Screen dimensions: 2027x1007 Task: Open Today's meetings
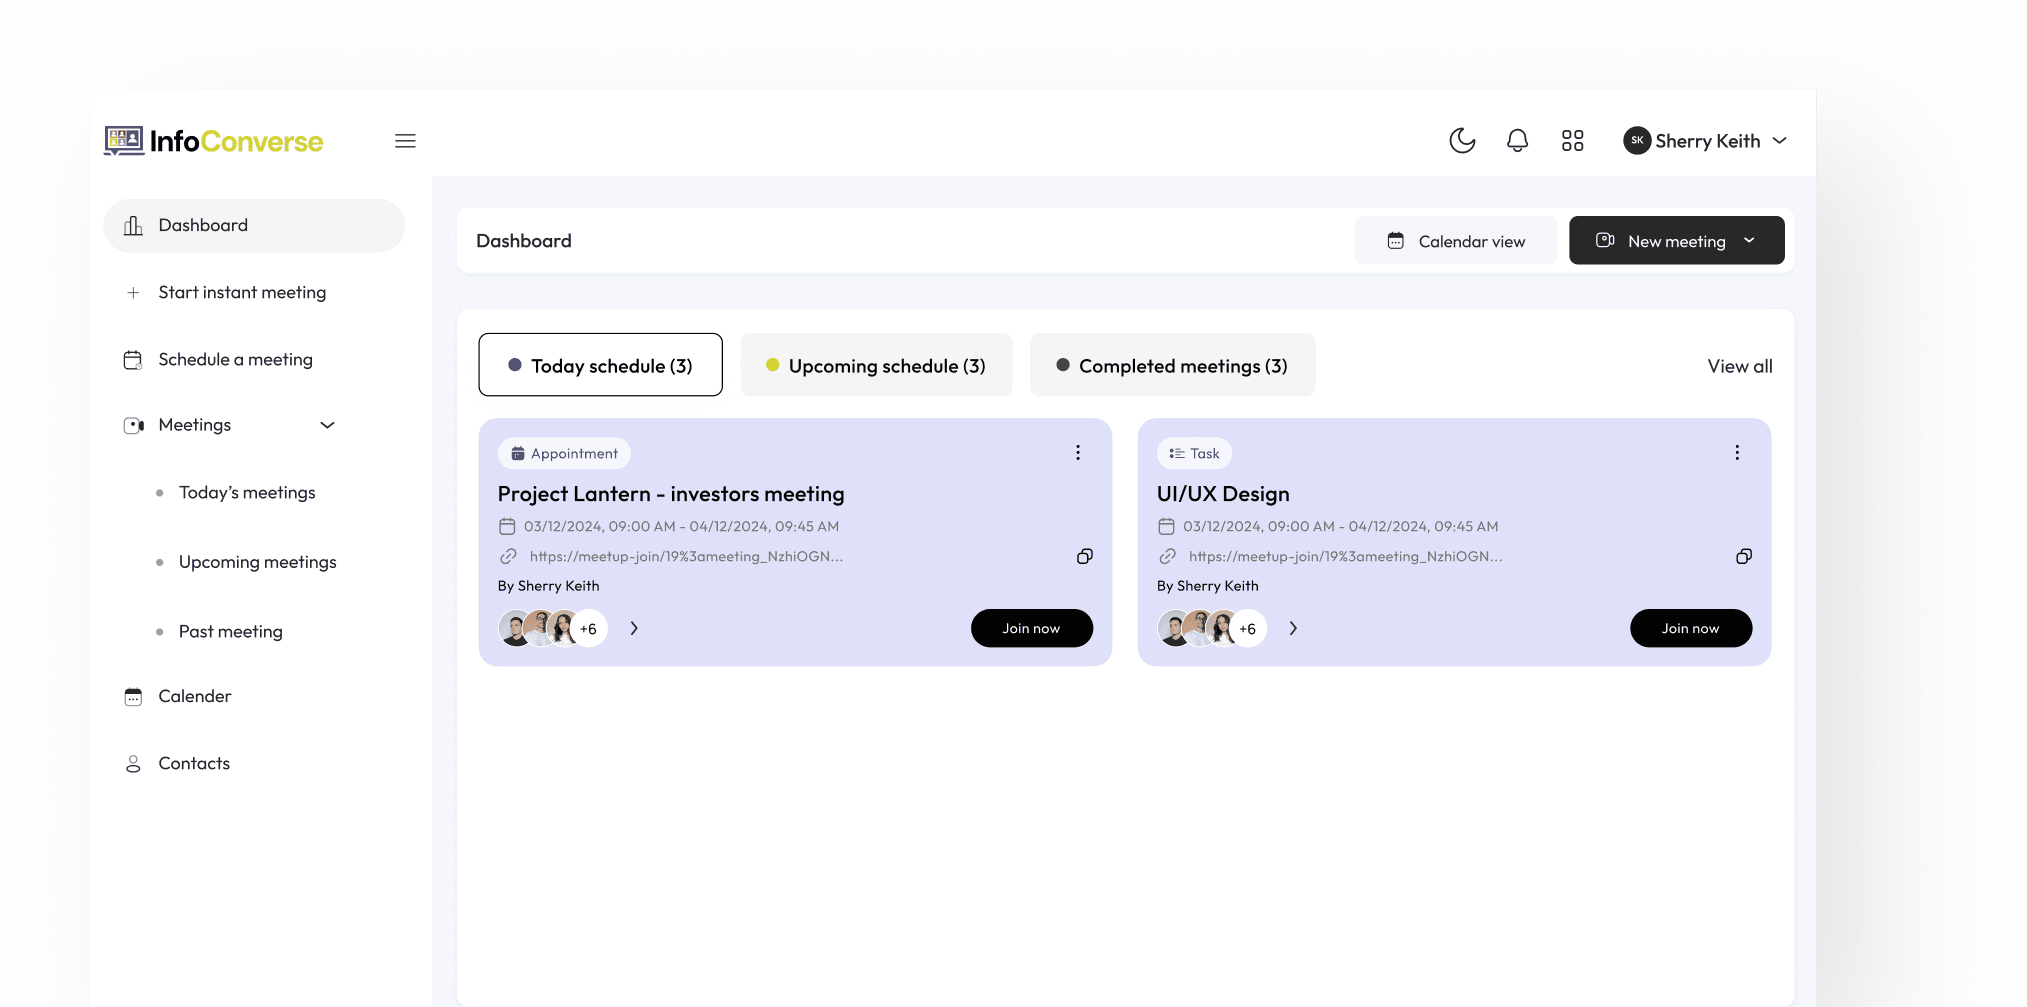click(x=247, y=493)
